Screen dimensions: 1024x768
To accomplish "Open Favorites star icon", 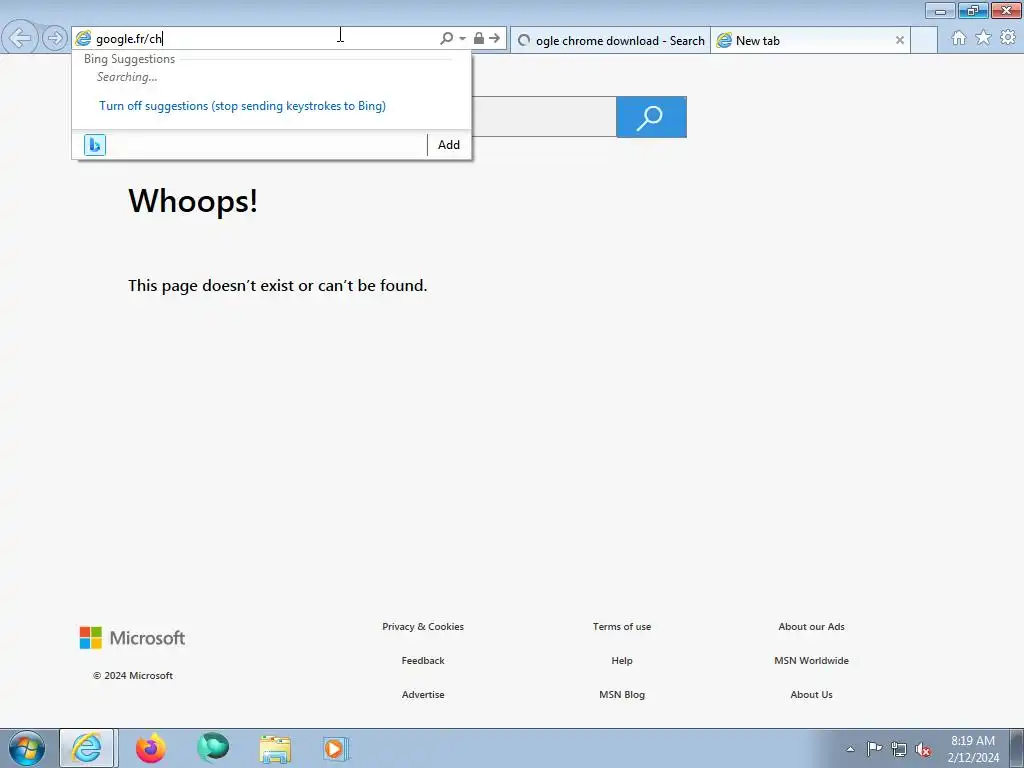I will pos(984,38).
